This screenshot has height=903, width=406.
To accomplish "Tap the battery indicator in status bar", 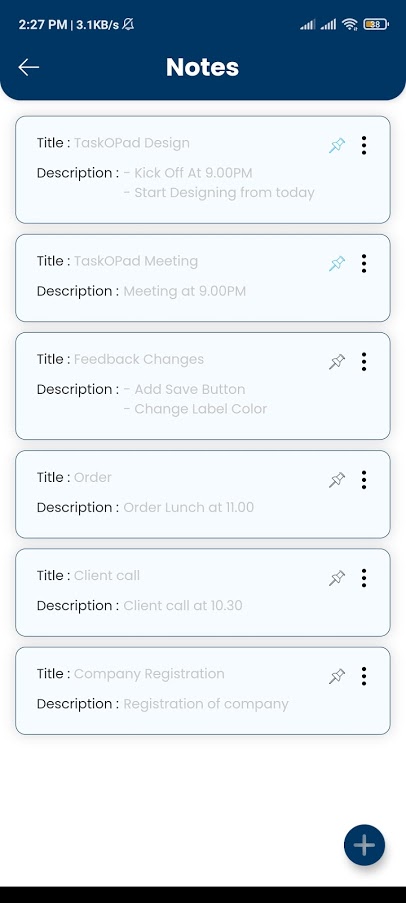I will click(x=376, y=24).
